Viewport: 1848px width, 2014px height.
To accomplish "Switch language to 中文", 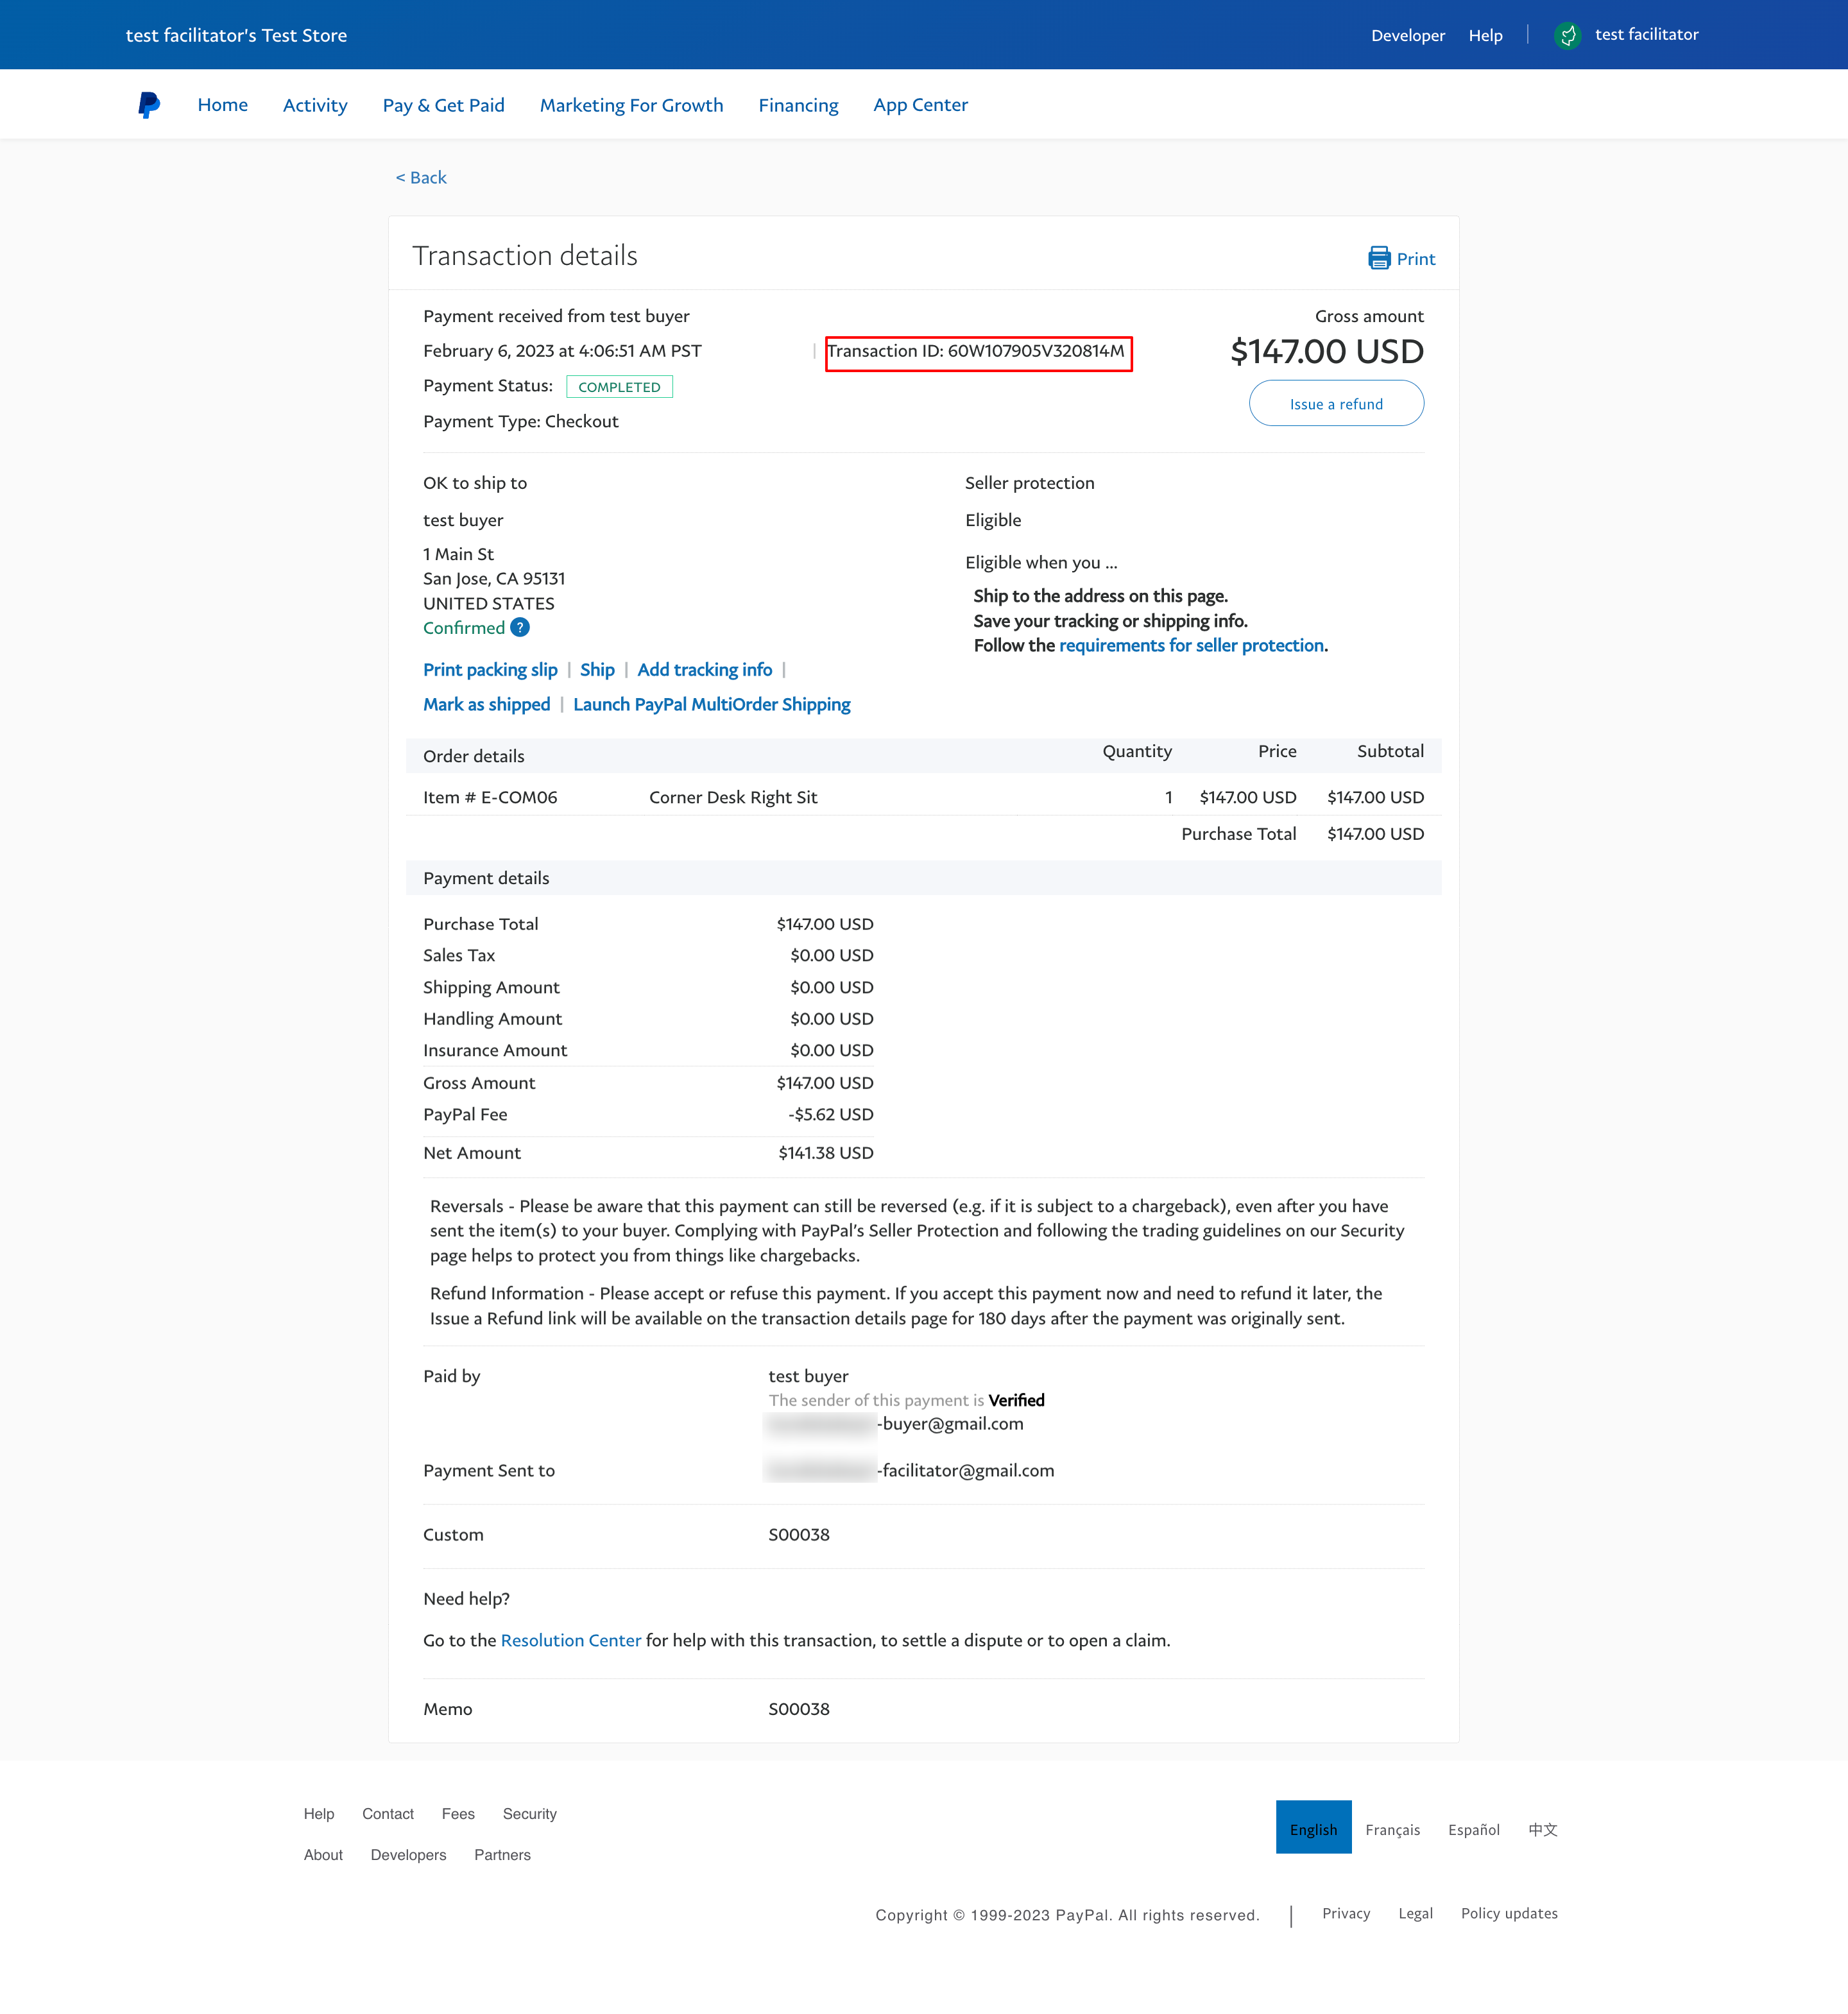I will tap(1543, 1829).
